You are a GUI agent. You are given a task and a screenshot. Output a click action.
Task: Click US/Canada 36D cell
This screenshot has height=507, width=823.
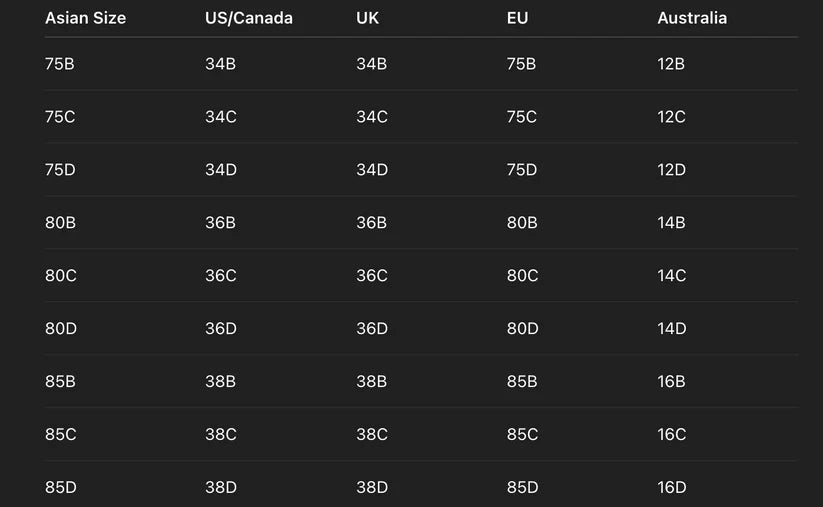point(221,329)
